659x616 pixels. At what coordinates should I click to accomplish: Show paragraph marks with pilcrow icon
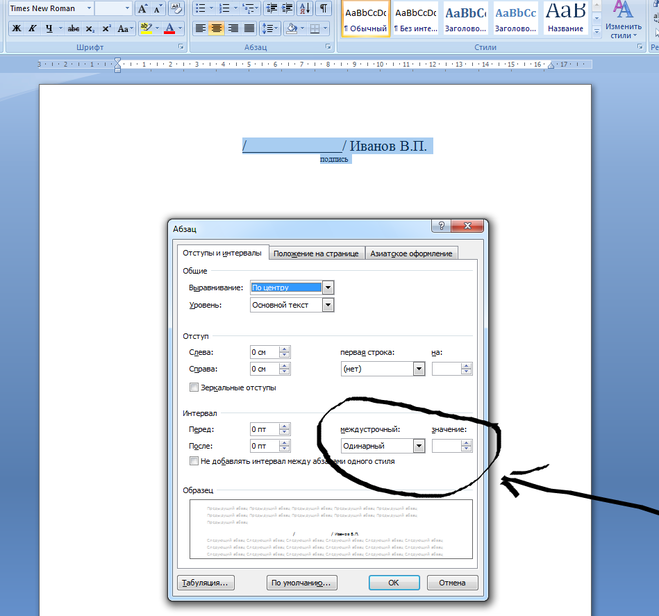[323, 8]
